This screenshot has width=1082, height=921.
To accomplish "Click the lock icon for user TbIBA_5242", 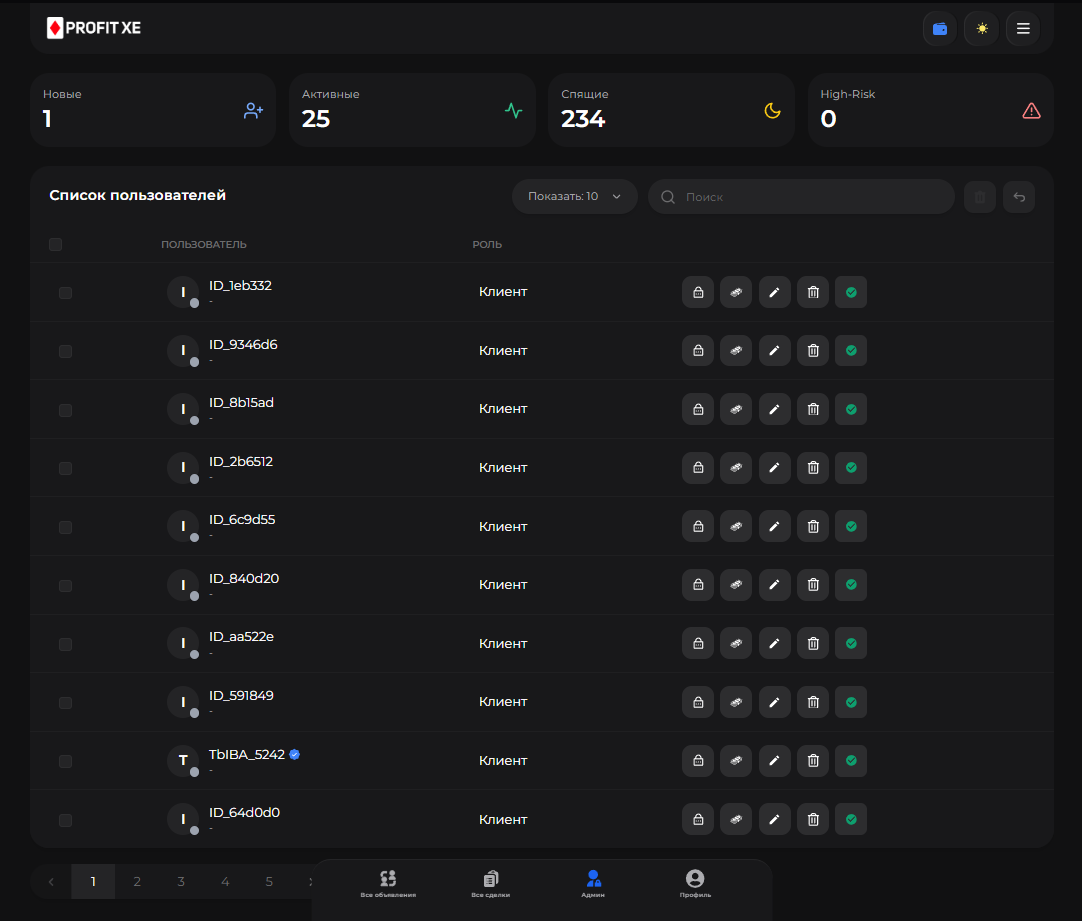I will click(697, 761).
